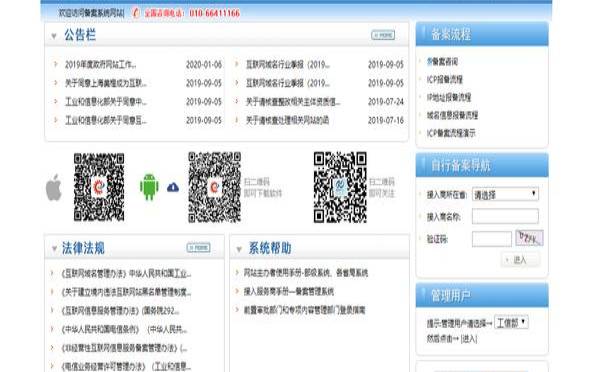Open the IP地址报备流程 link

coord(449,97)
